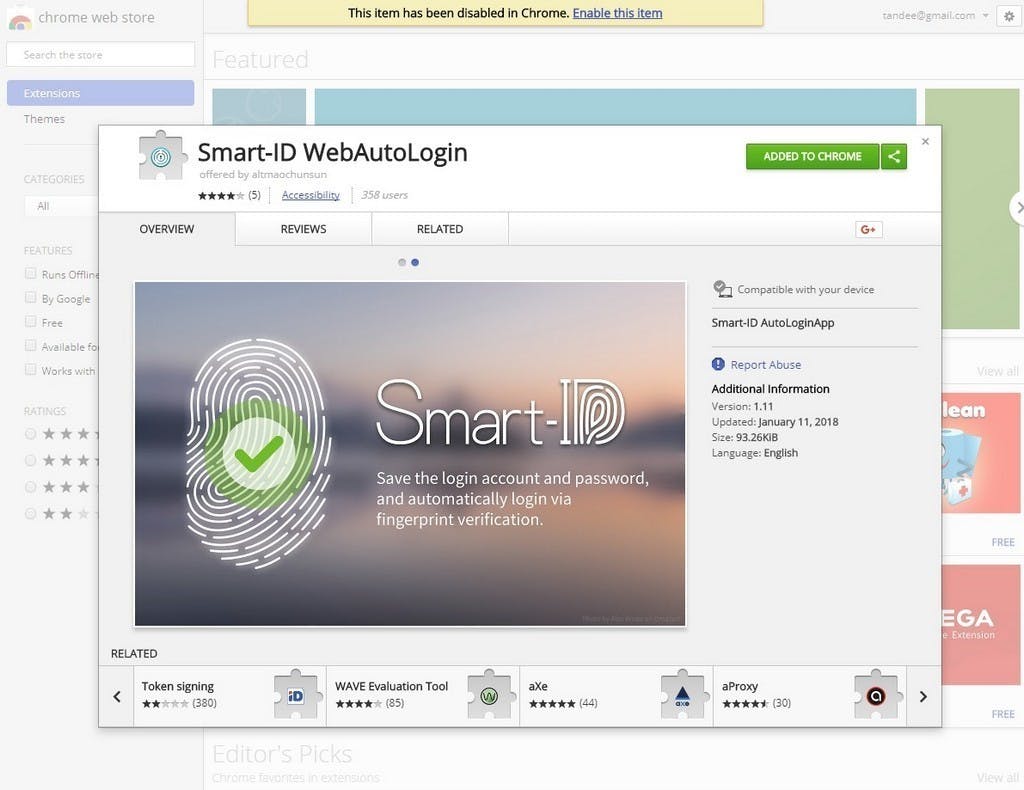
Task: Click the Report Abuse link
Action: coord(765,365)
